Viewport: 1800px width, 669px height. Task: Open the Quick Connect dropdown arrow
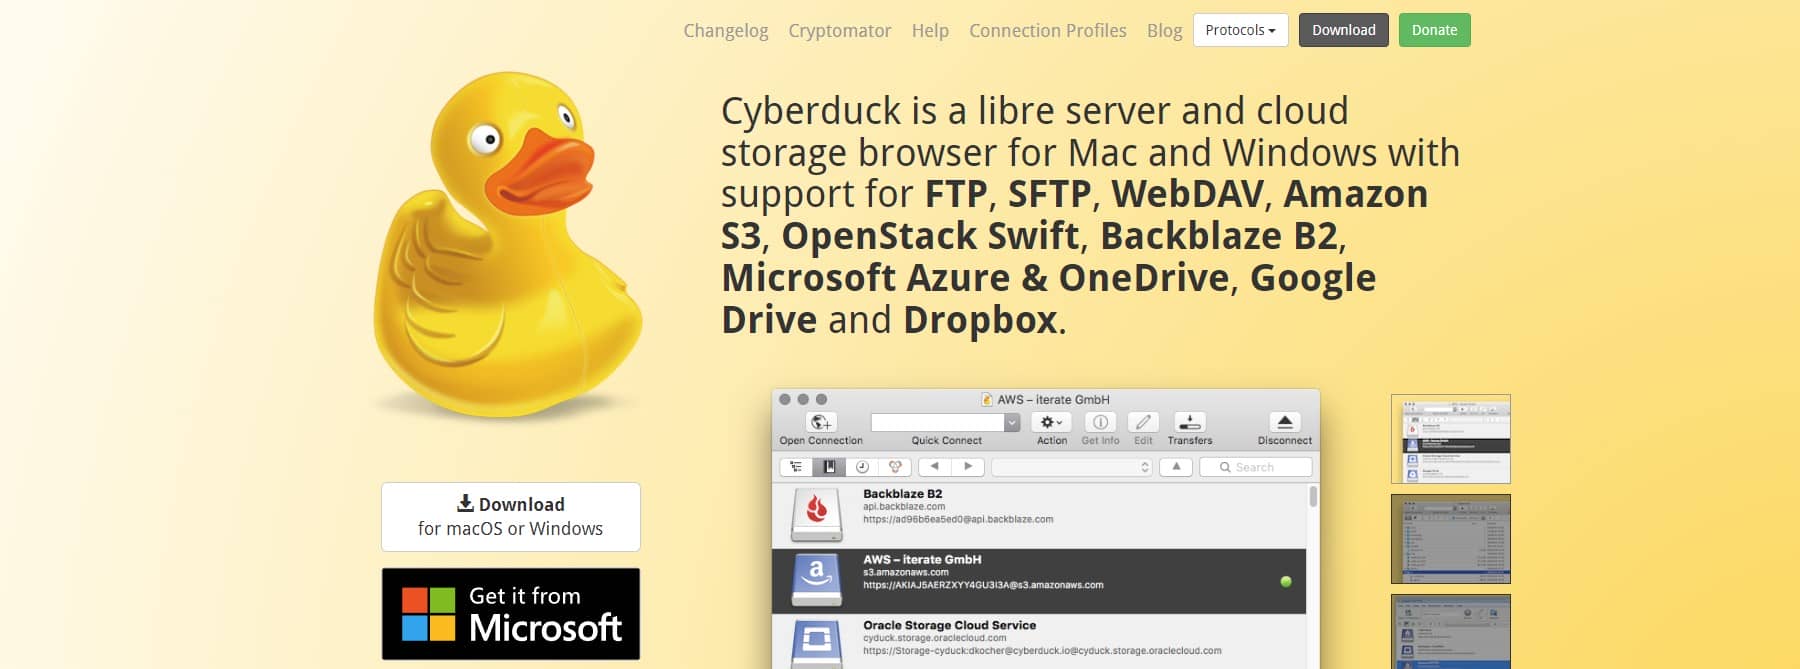coord(1012,423)
